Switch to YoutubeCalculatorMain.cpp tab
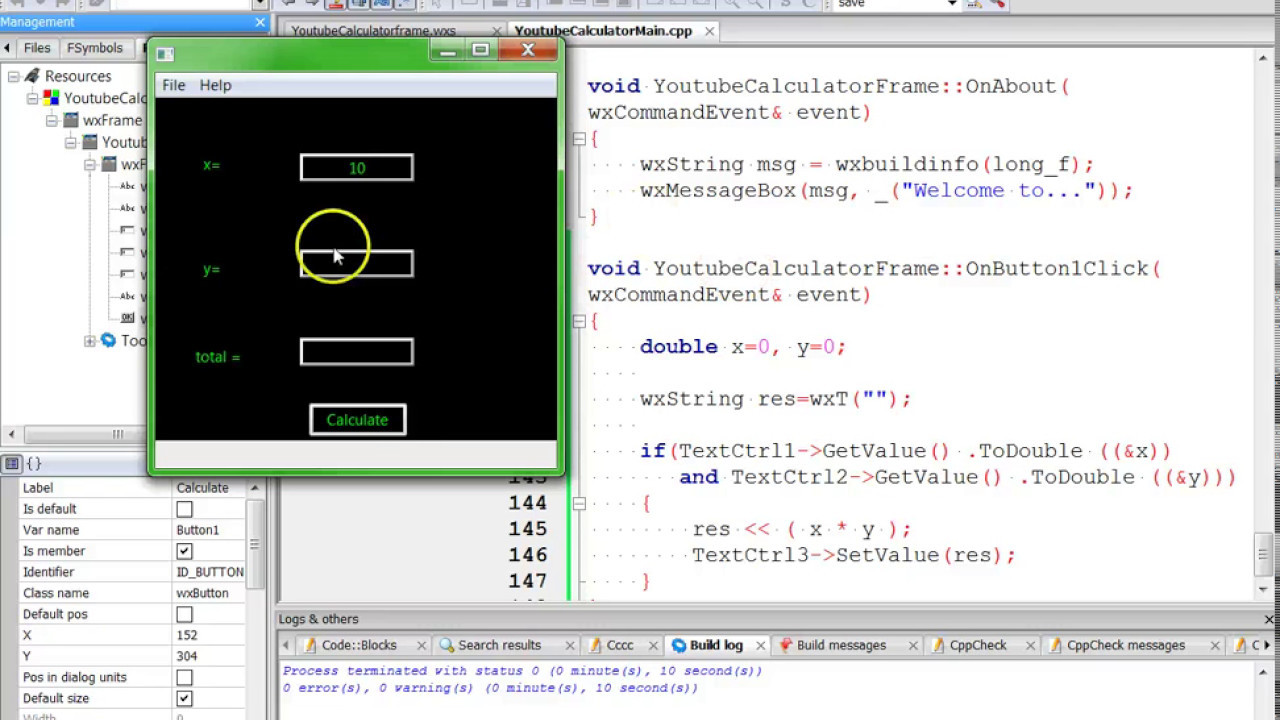 pos(603,31)
